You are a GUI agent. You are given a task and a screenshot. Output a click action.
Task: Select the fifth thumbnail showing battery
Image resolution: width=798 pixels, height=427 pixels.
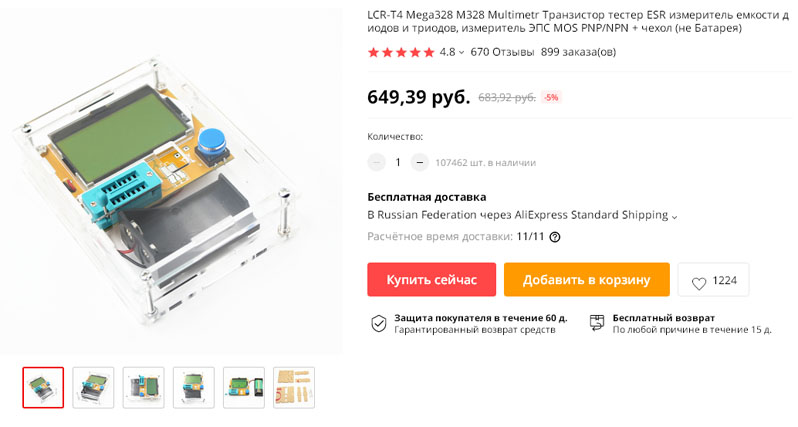[x=244, y=387]
